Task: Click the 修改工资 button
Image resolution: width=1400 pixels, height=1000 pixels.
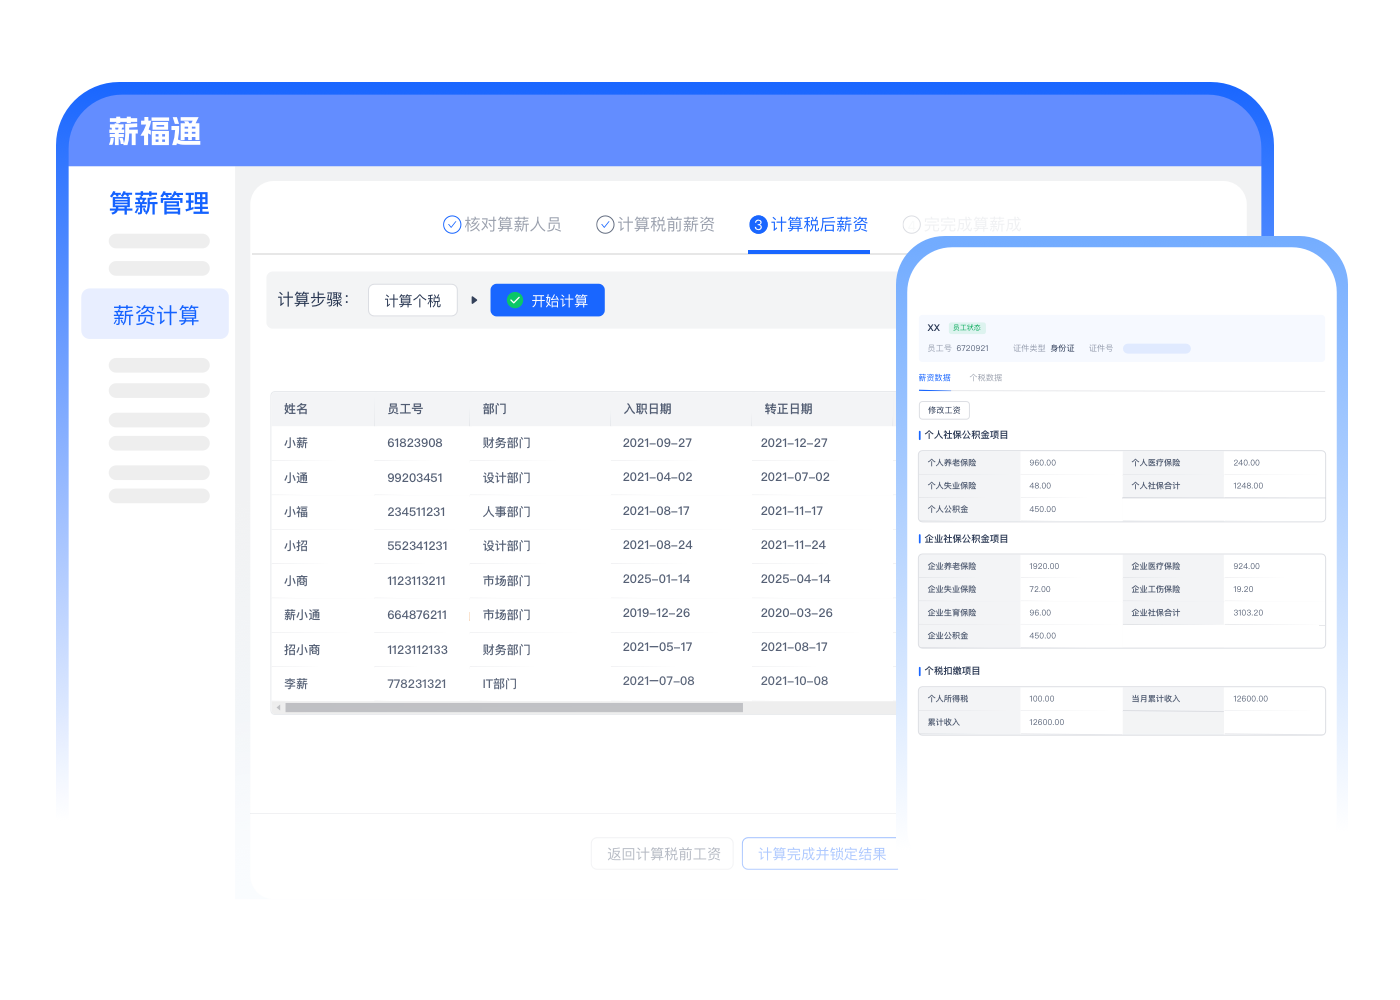Action: 944,410
